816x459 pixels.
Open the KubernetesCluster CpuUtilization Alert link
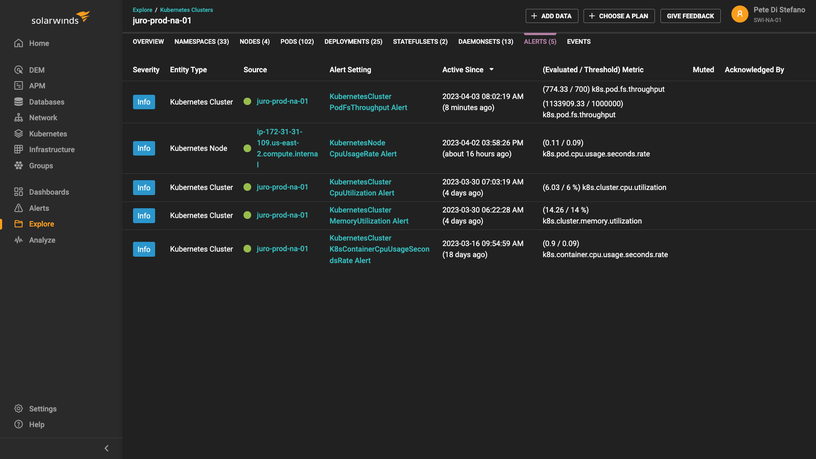[x=362, y=187]
